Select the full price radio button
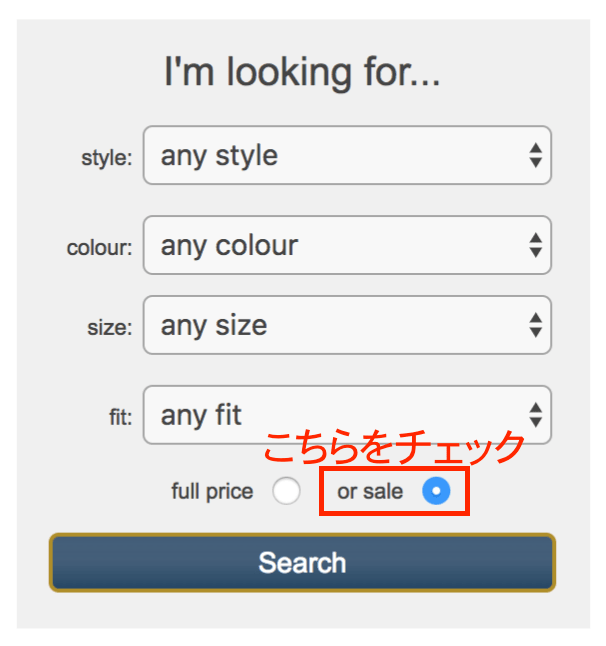This screenshot has height=646, width=606. pyautogui.click(x=286, y=491)
